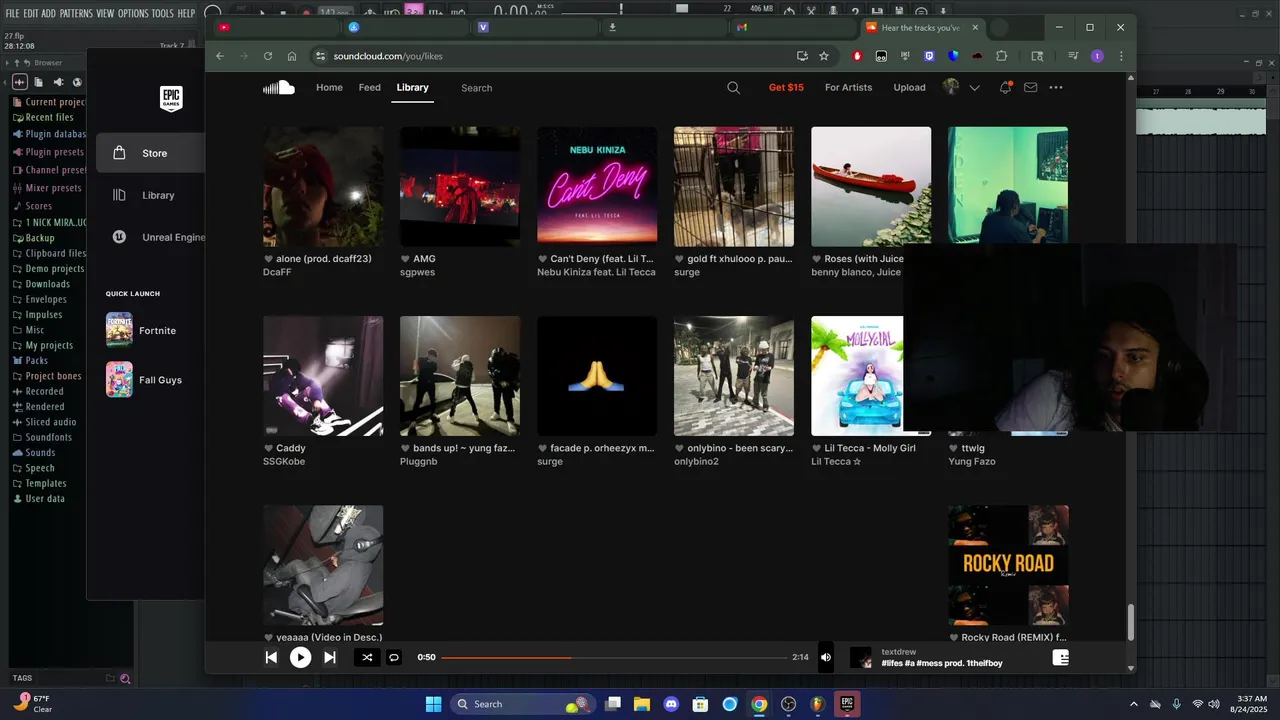Screen dimensions: 1280x720
Task: Expand the Packs folder in FL browser
Action: pos(31,360)
